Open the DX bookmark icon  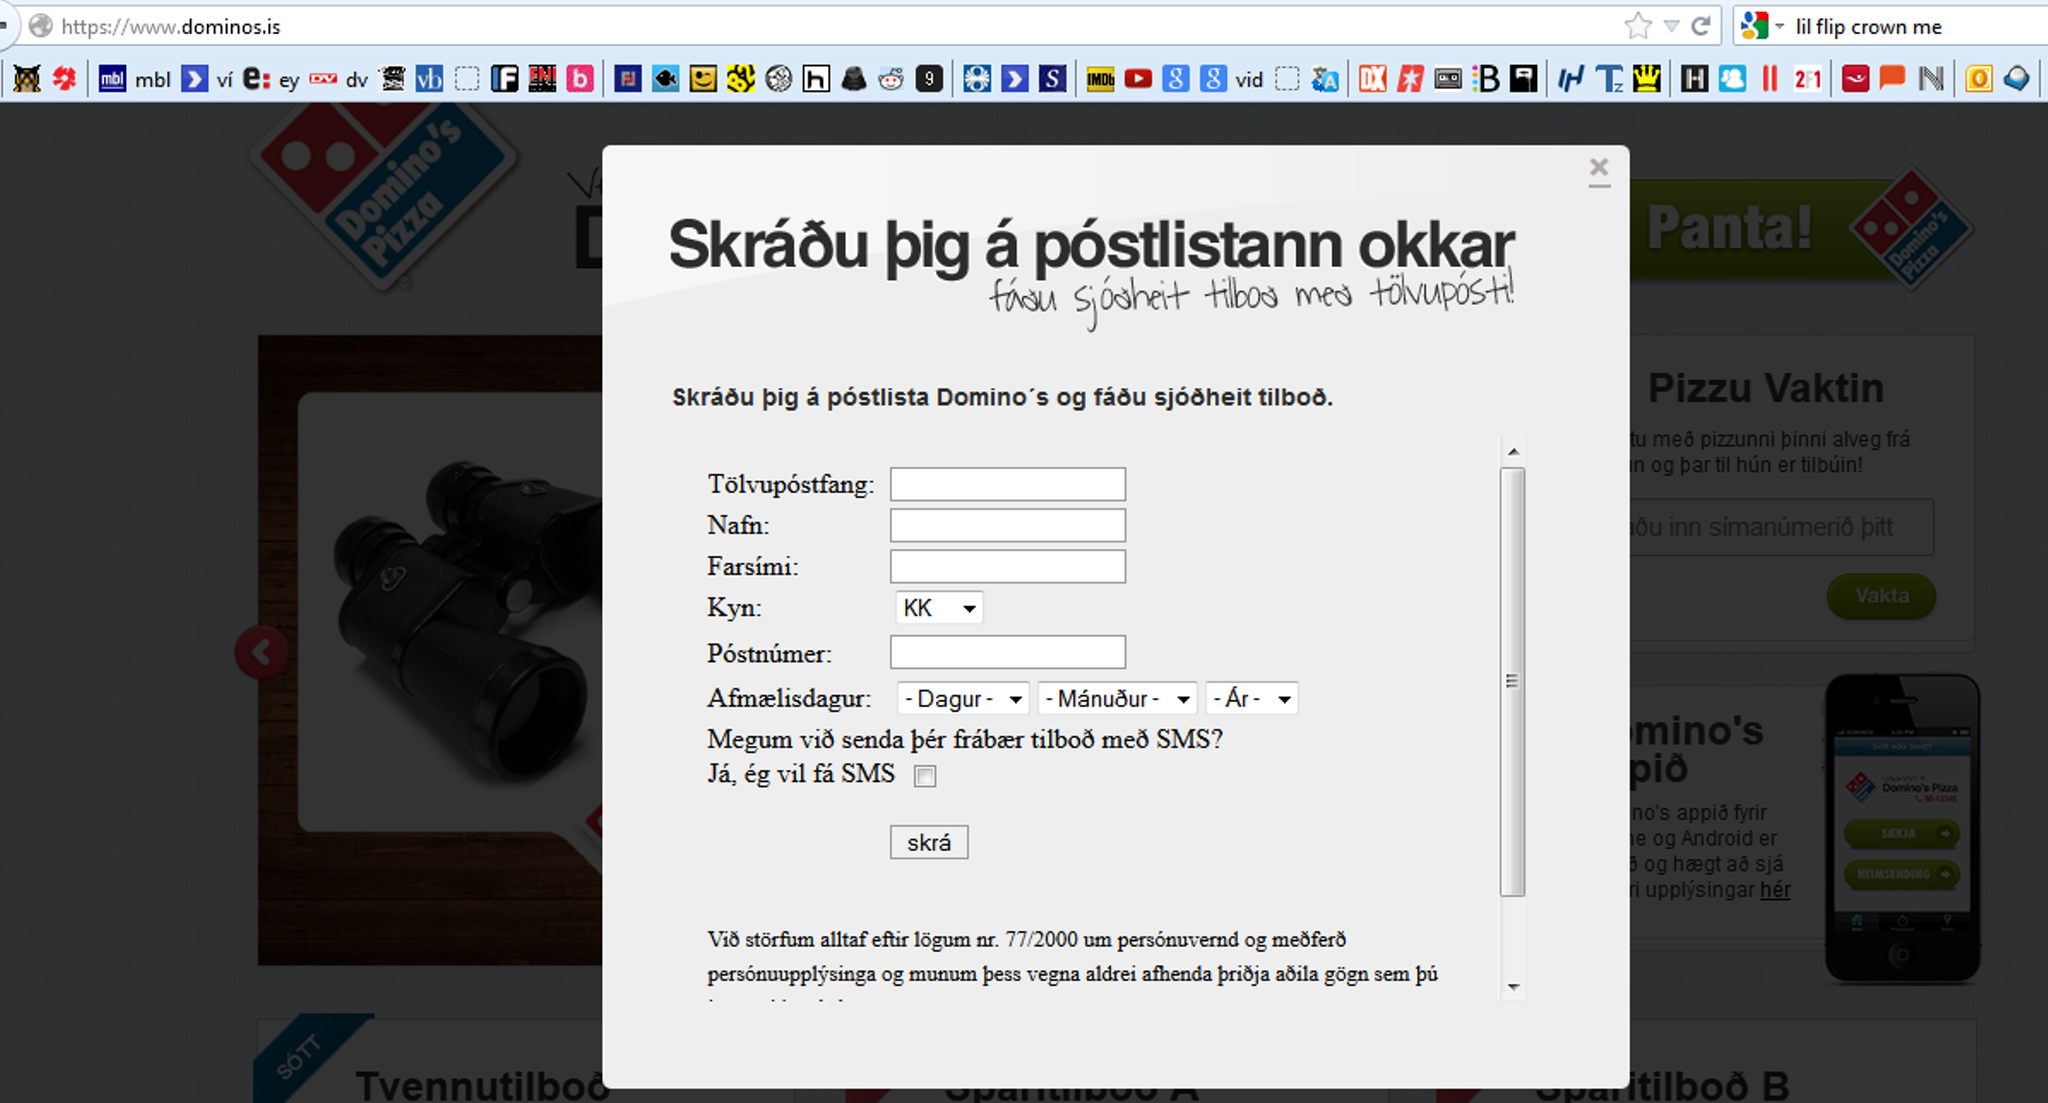coord(1373,79)
